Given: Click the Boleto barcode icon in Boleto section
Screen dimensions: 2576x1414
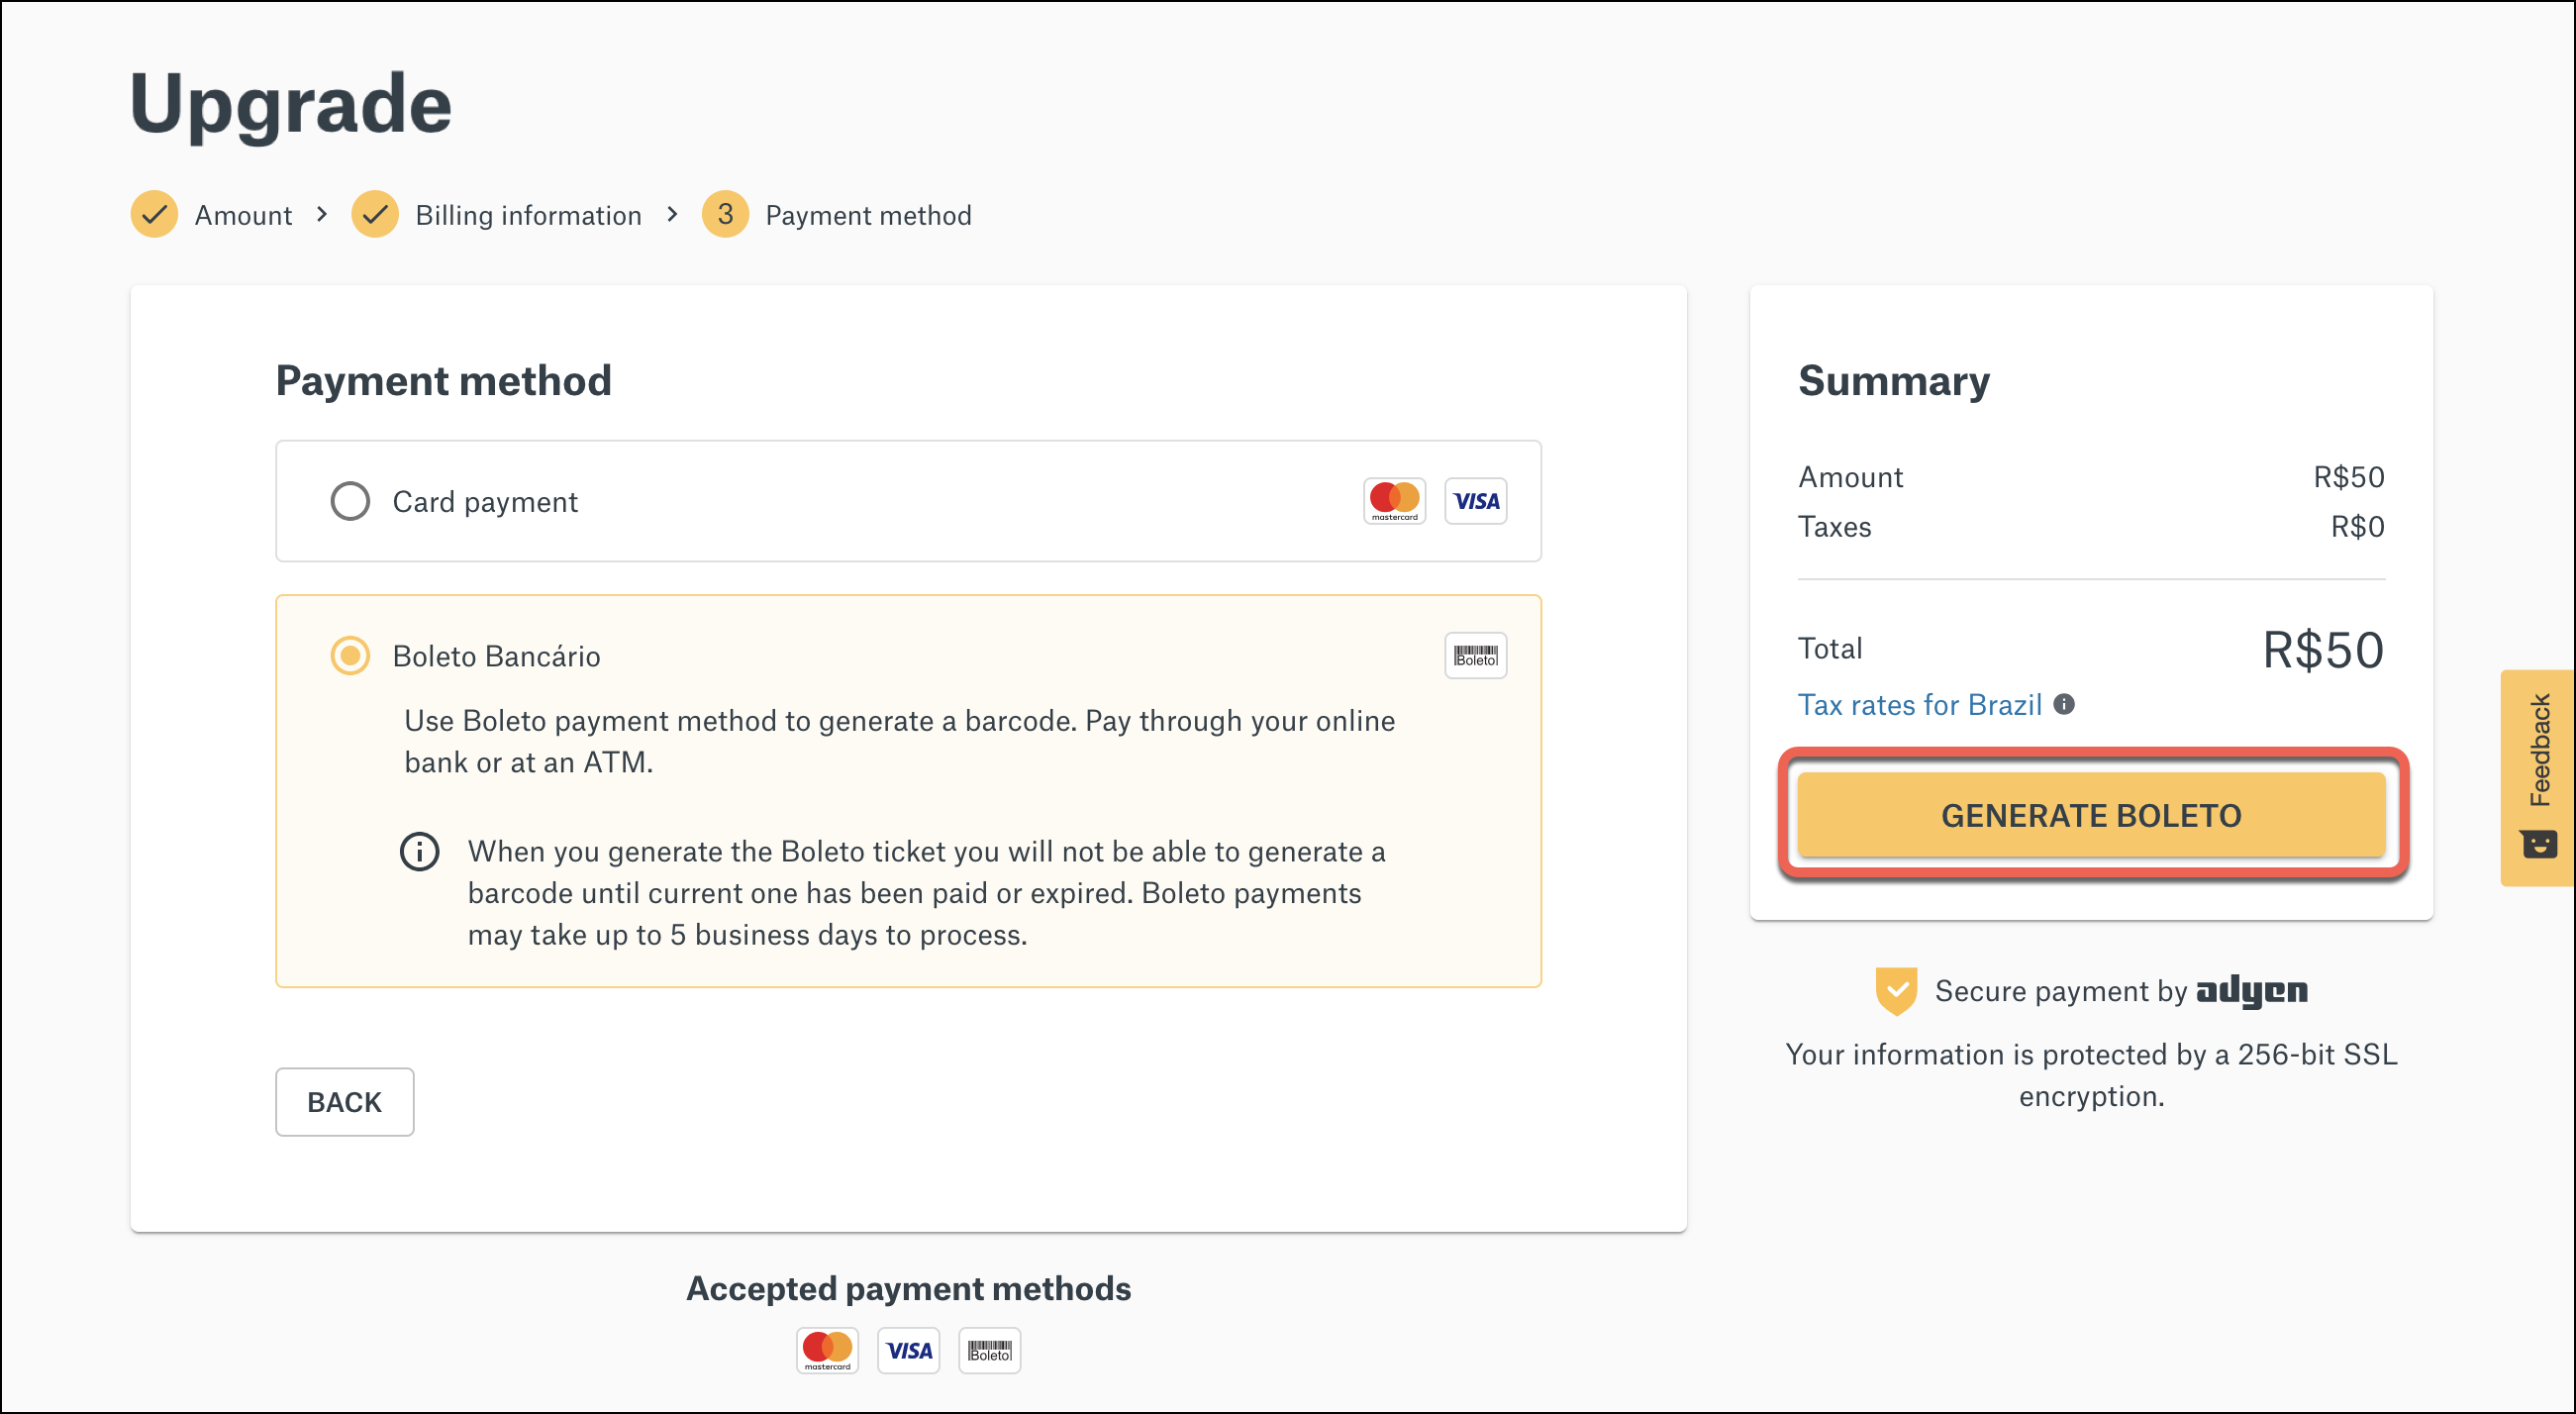Looking at the screenshot, I should click(x=1475, y=656).
